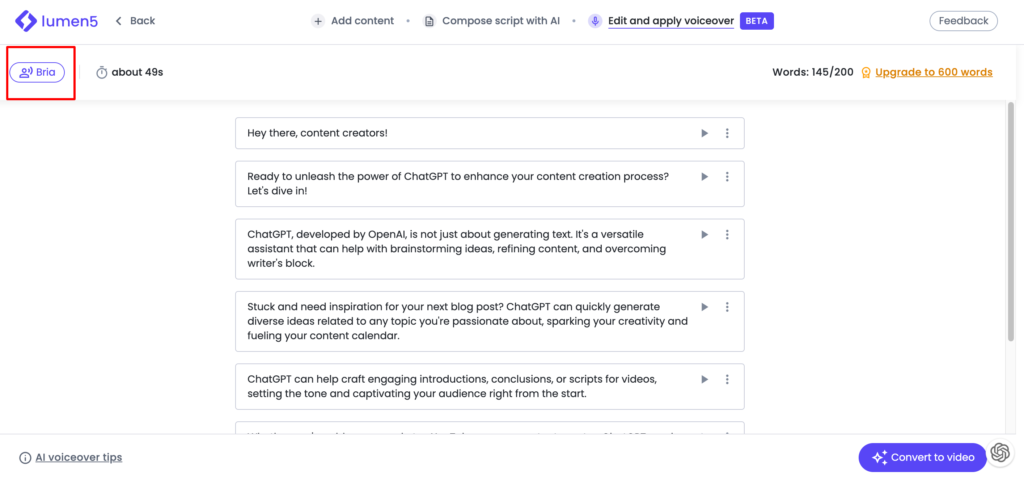
Task: Click the Back navigation button
Action: [135, 21]
